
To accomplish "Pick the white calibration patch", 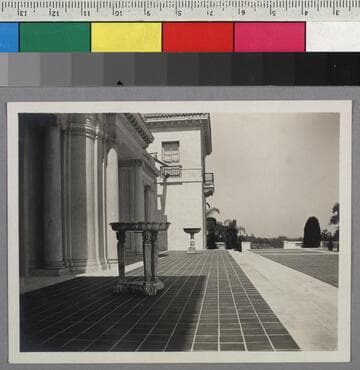I will coord(333,37).
